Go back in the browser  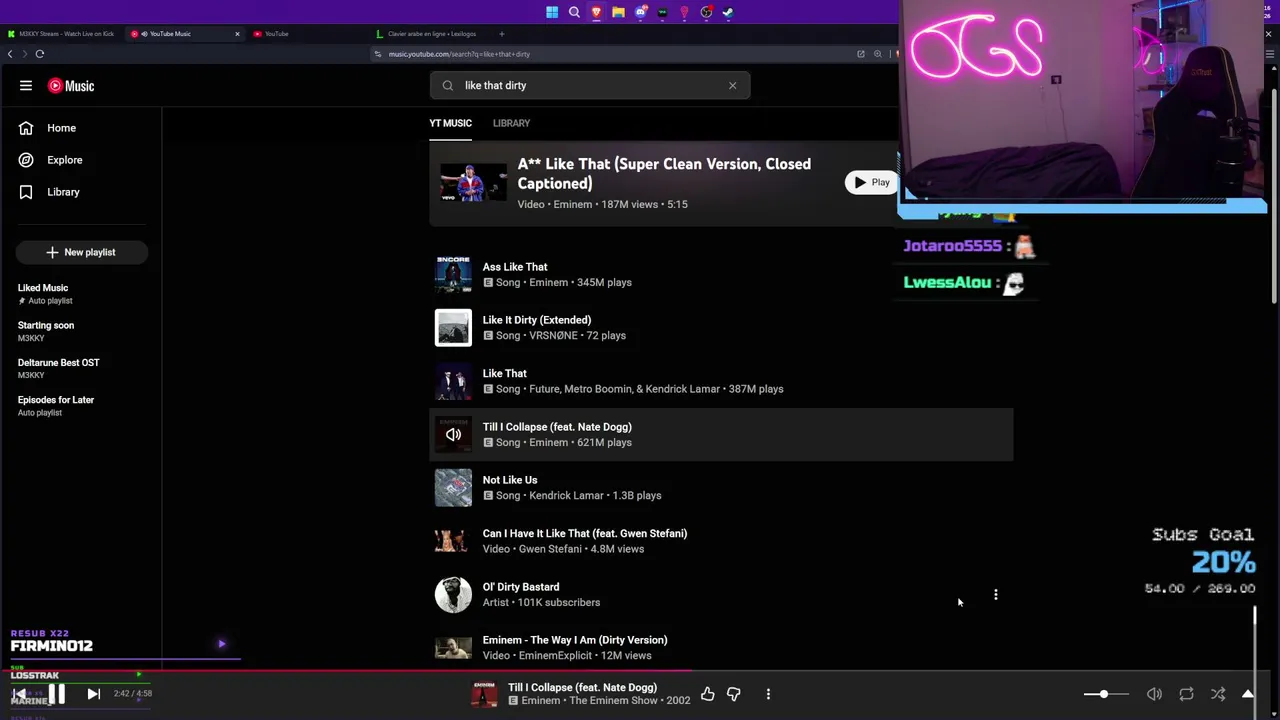pos(10,54)
